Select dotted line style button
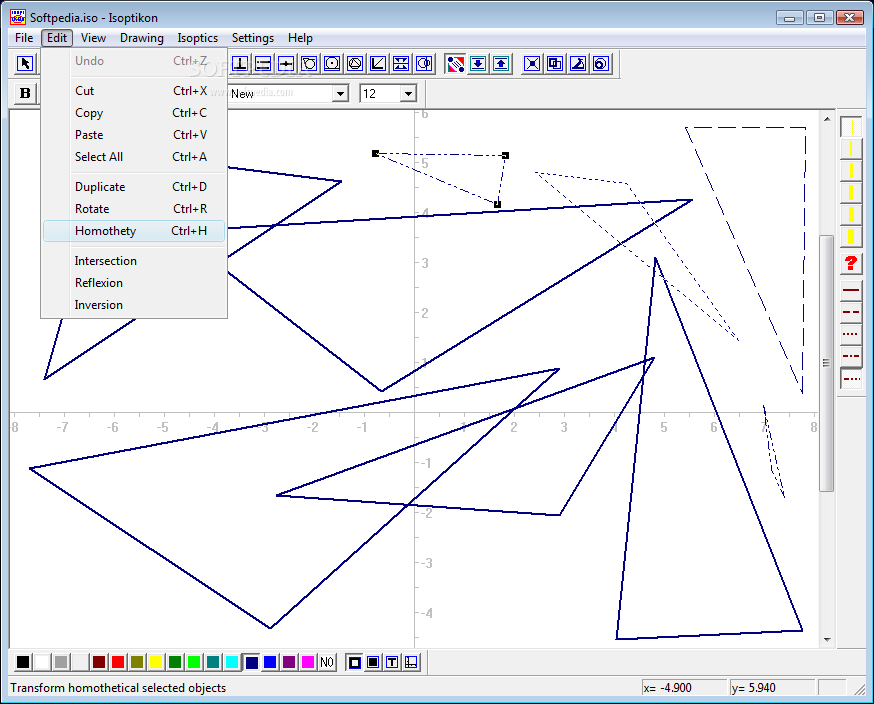Screen dimensions: 874x704 tap(851, 334)
